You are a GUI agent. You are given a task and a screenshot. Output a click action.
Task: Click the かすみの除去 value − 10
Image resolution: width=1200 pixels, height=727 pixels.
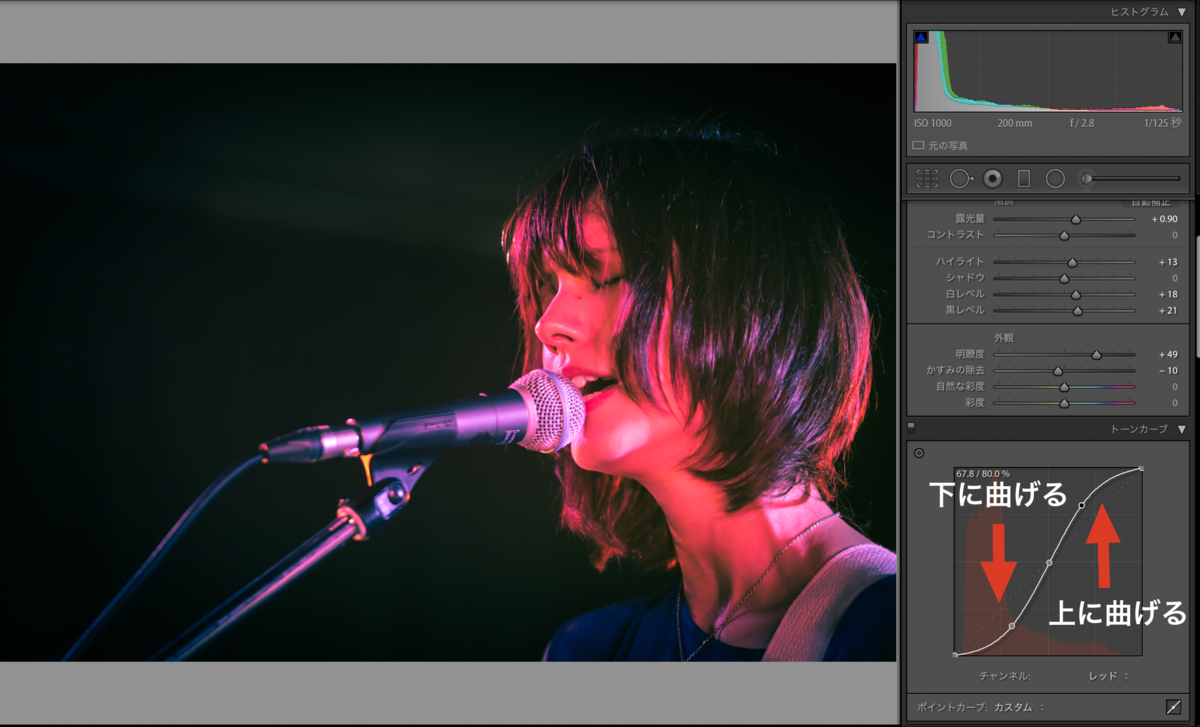point(1168,370)
